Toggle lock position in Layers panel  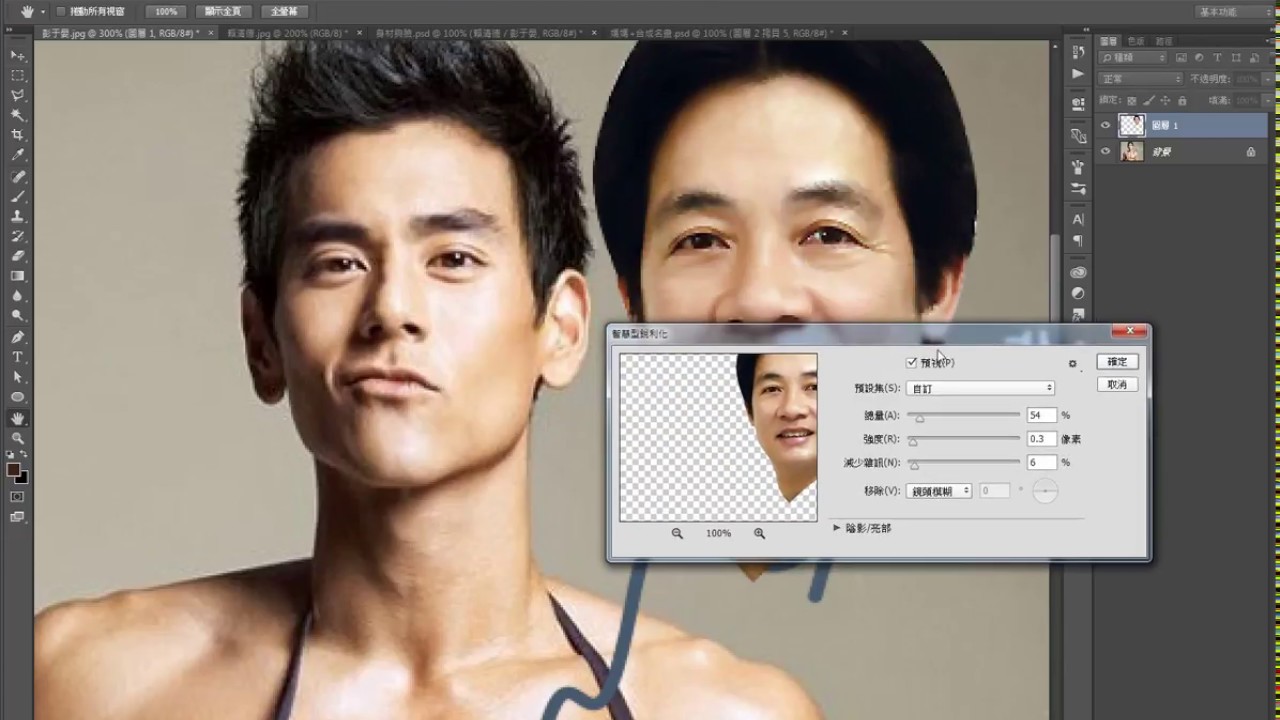pyautogui.click(x=1165, y=101)
